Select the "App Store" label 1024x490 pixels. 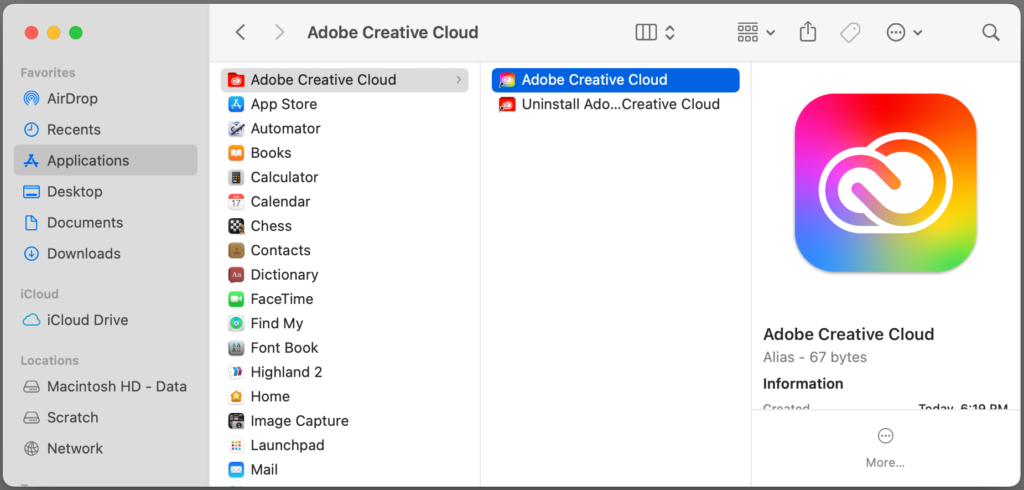[x=283, y=104]
